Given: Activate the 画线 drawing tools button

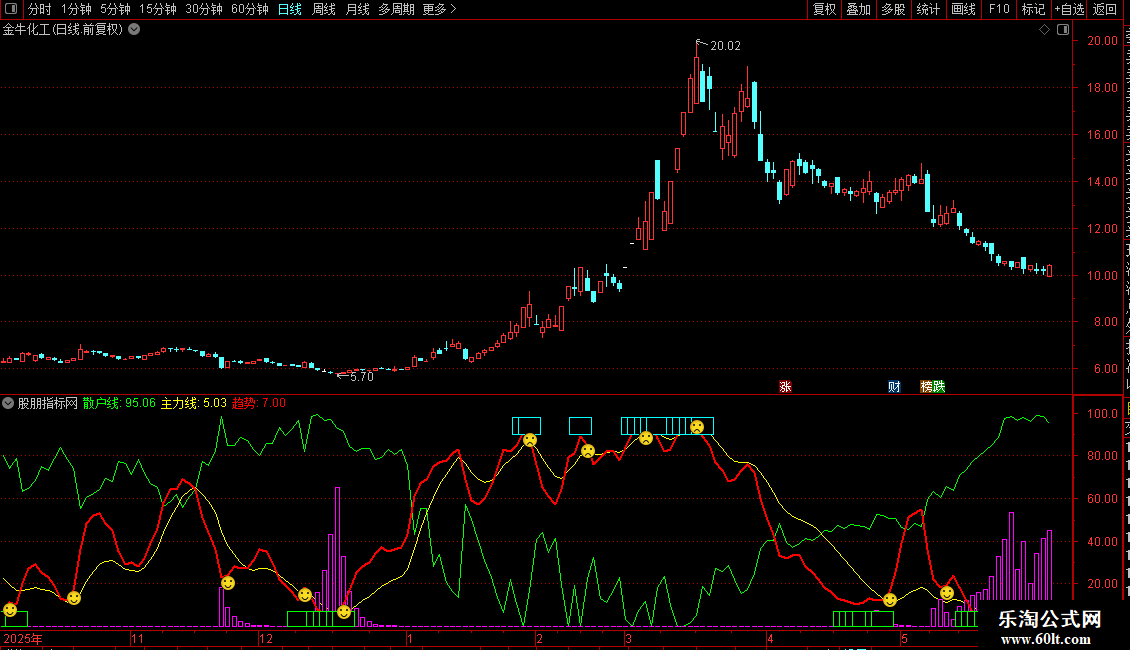Looking at the screenshot, I should (964, 9).
